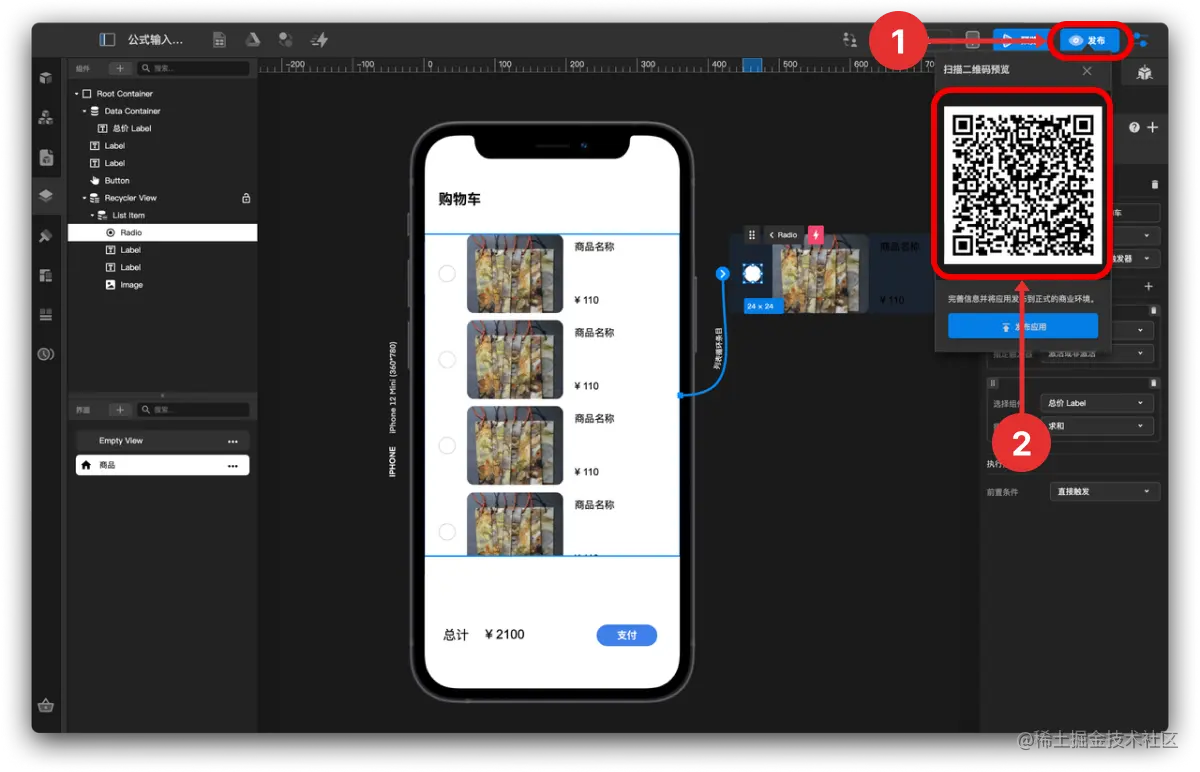Open the stacked cubes icon in left sidebar
Viewport: 1200px width, 772px height.
coord(45,117)
